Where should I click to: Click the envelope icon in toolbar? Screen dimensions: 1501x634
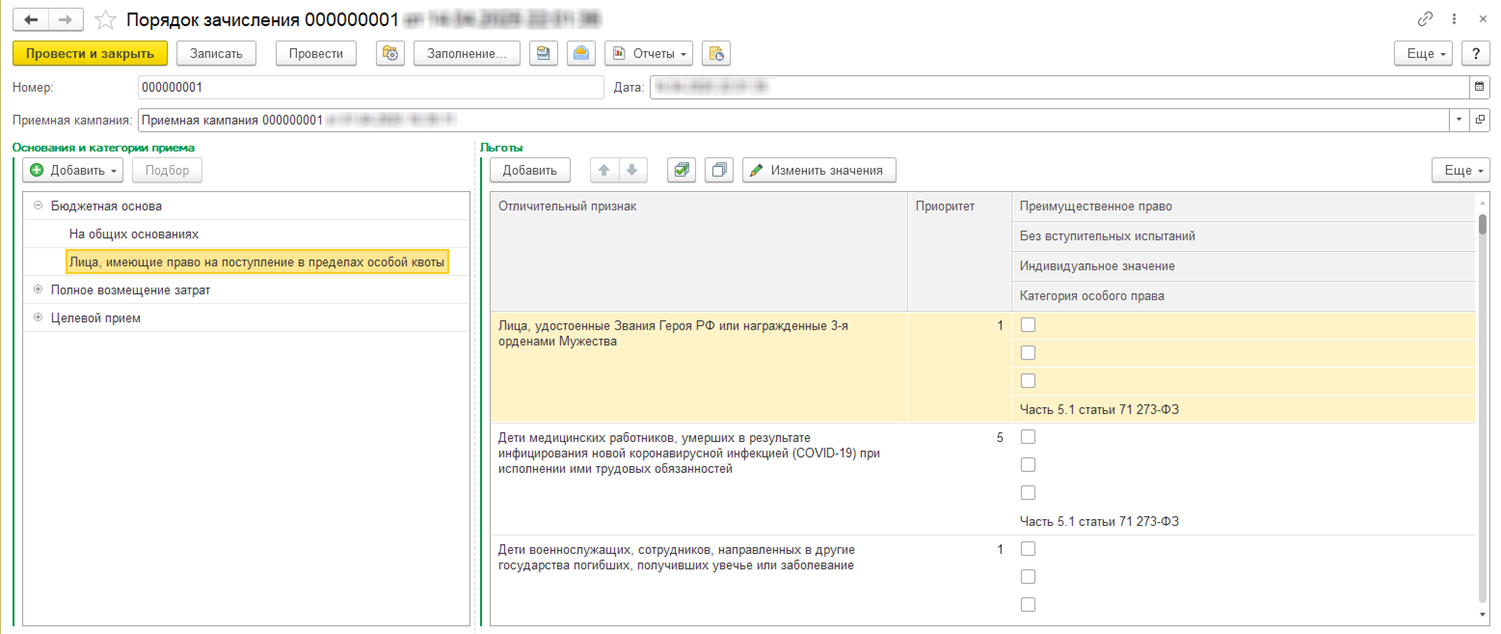tap(581, 54)
